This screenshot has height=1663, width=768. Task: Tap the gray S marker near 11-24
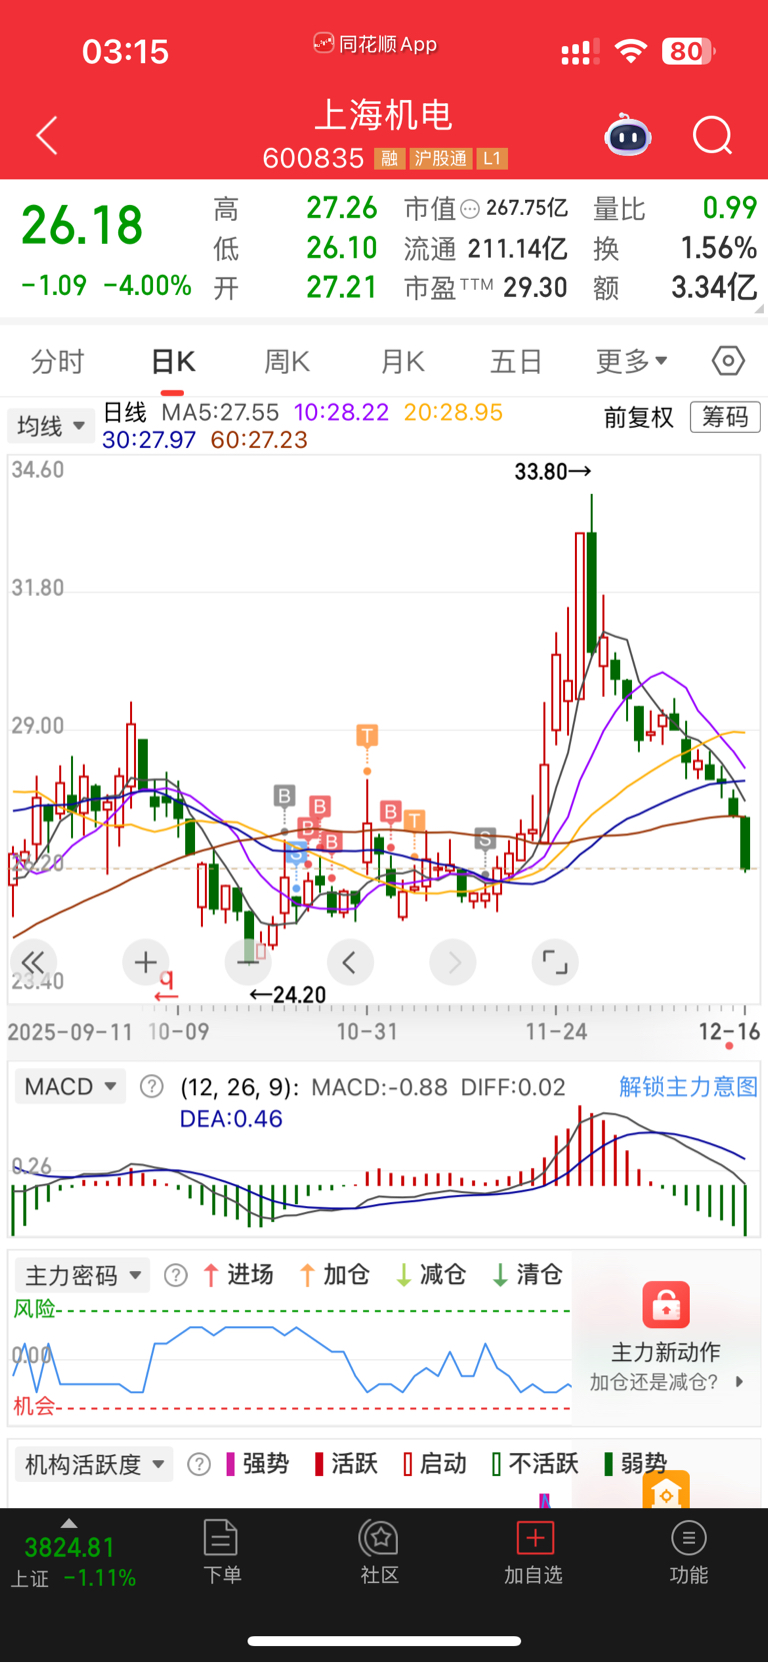click(485, 838)
